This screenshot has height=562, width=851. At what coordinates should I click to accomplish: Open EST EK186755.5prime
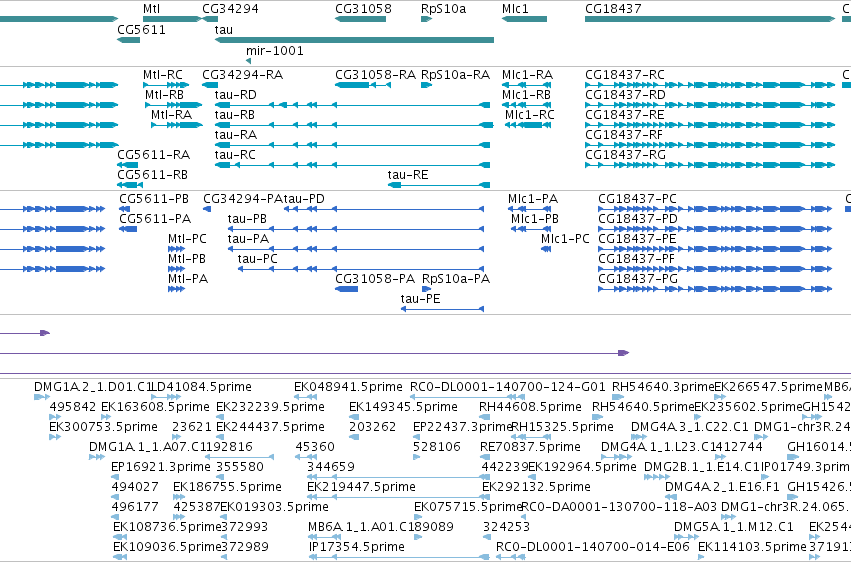coord(227,487)
